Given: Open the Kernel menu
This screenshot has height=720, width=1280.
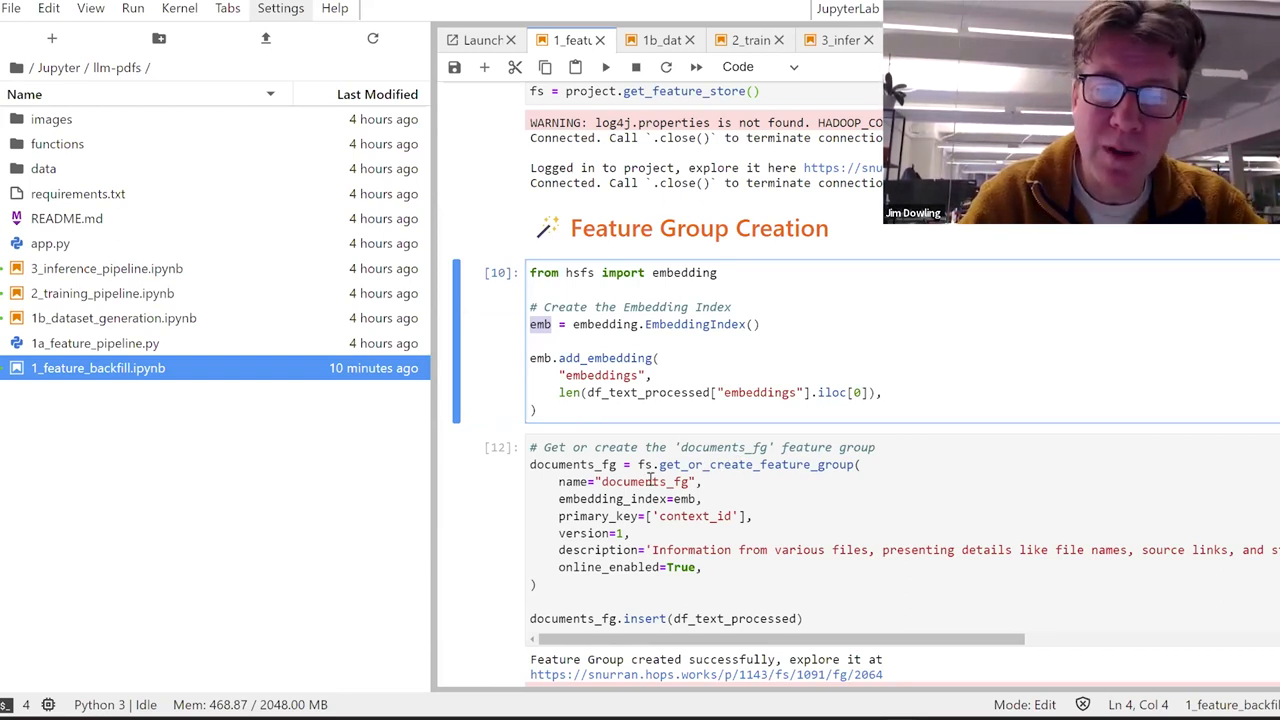Looking at the screenshot, I should pos(179,8).
